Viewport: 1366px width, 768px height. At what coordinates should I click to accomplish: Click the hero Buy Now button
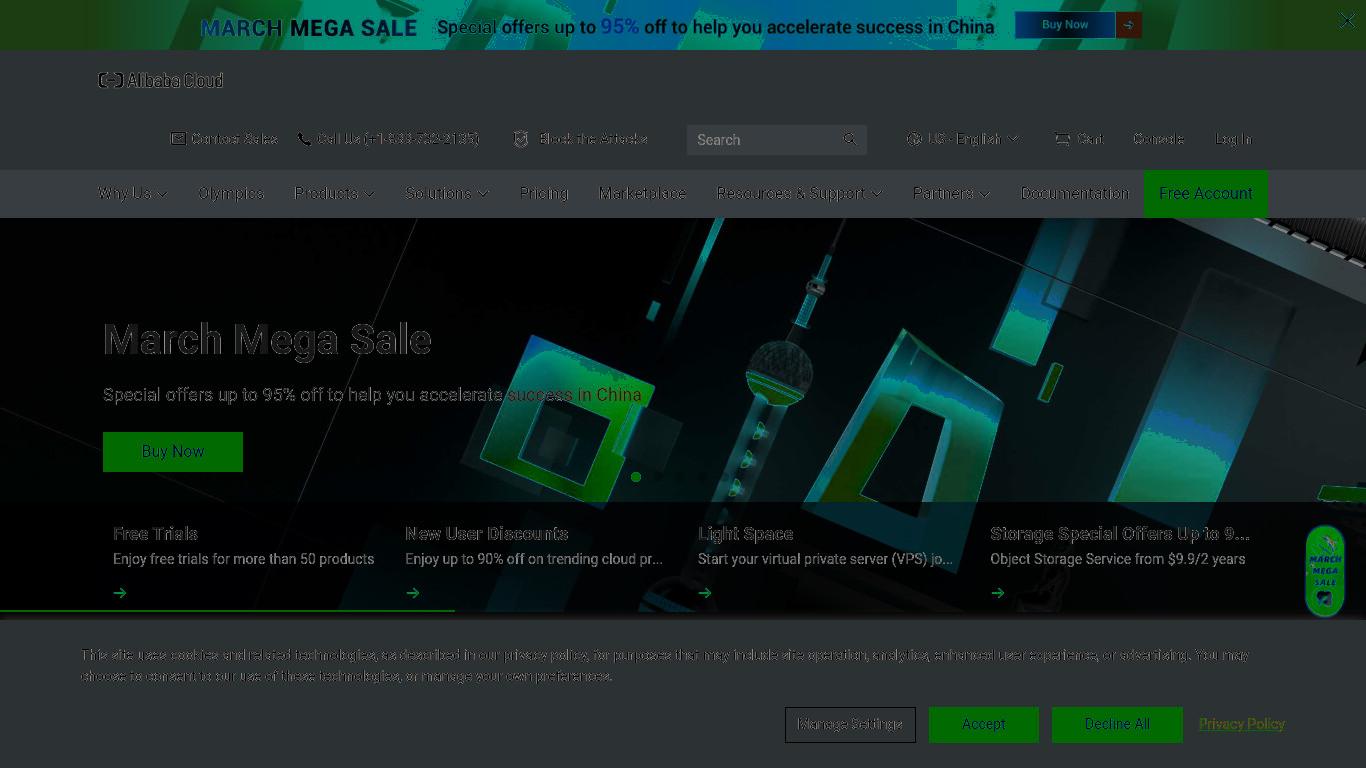click(x=173, y=452)
